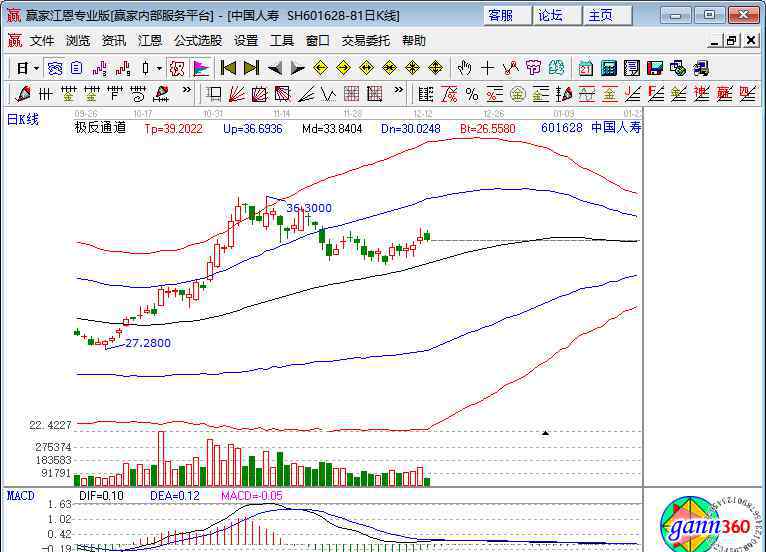Open the 窗口 menu

click(318, 41)
